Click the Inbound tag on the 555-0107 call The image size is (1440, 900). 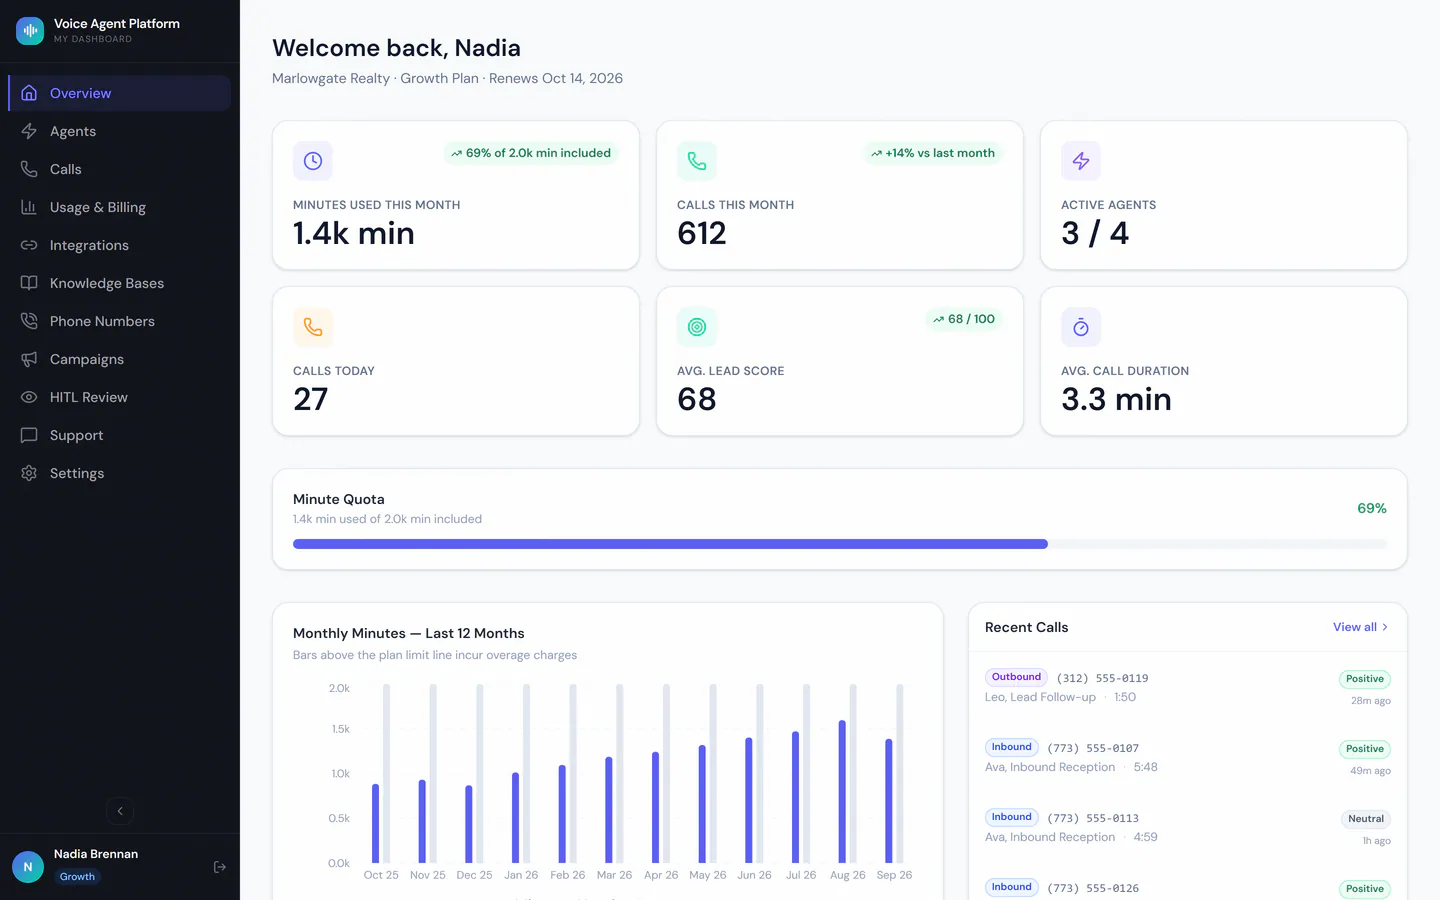click(x=1011, y=747)
